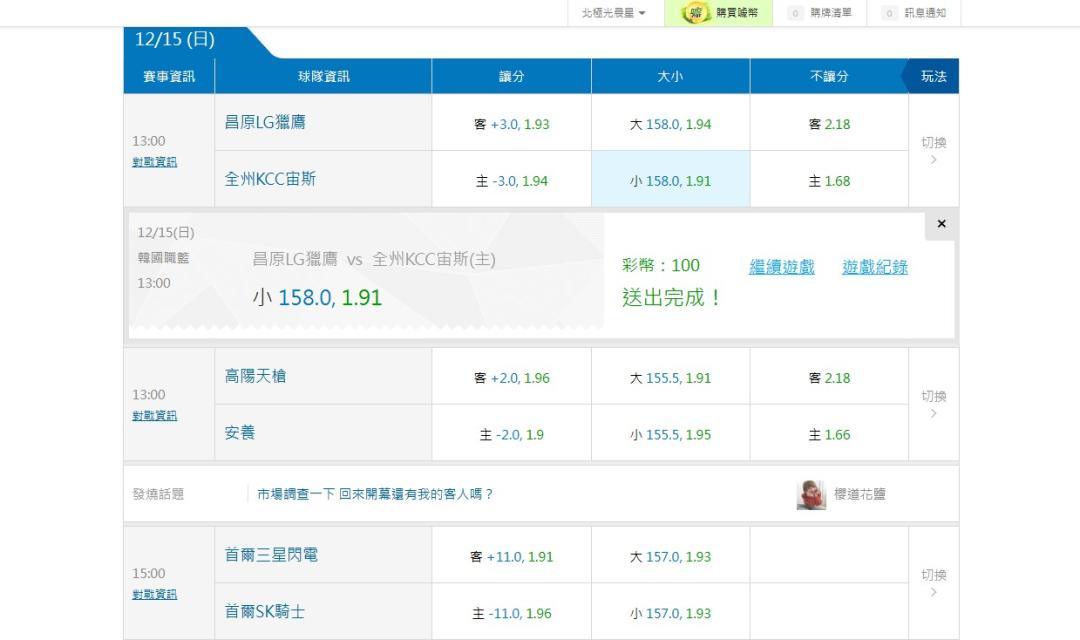
Task: Open 購買噓幣 purchase coins page
Action: coord(718,13)
